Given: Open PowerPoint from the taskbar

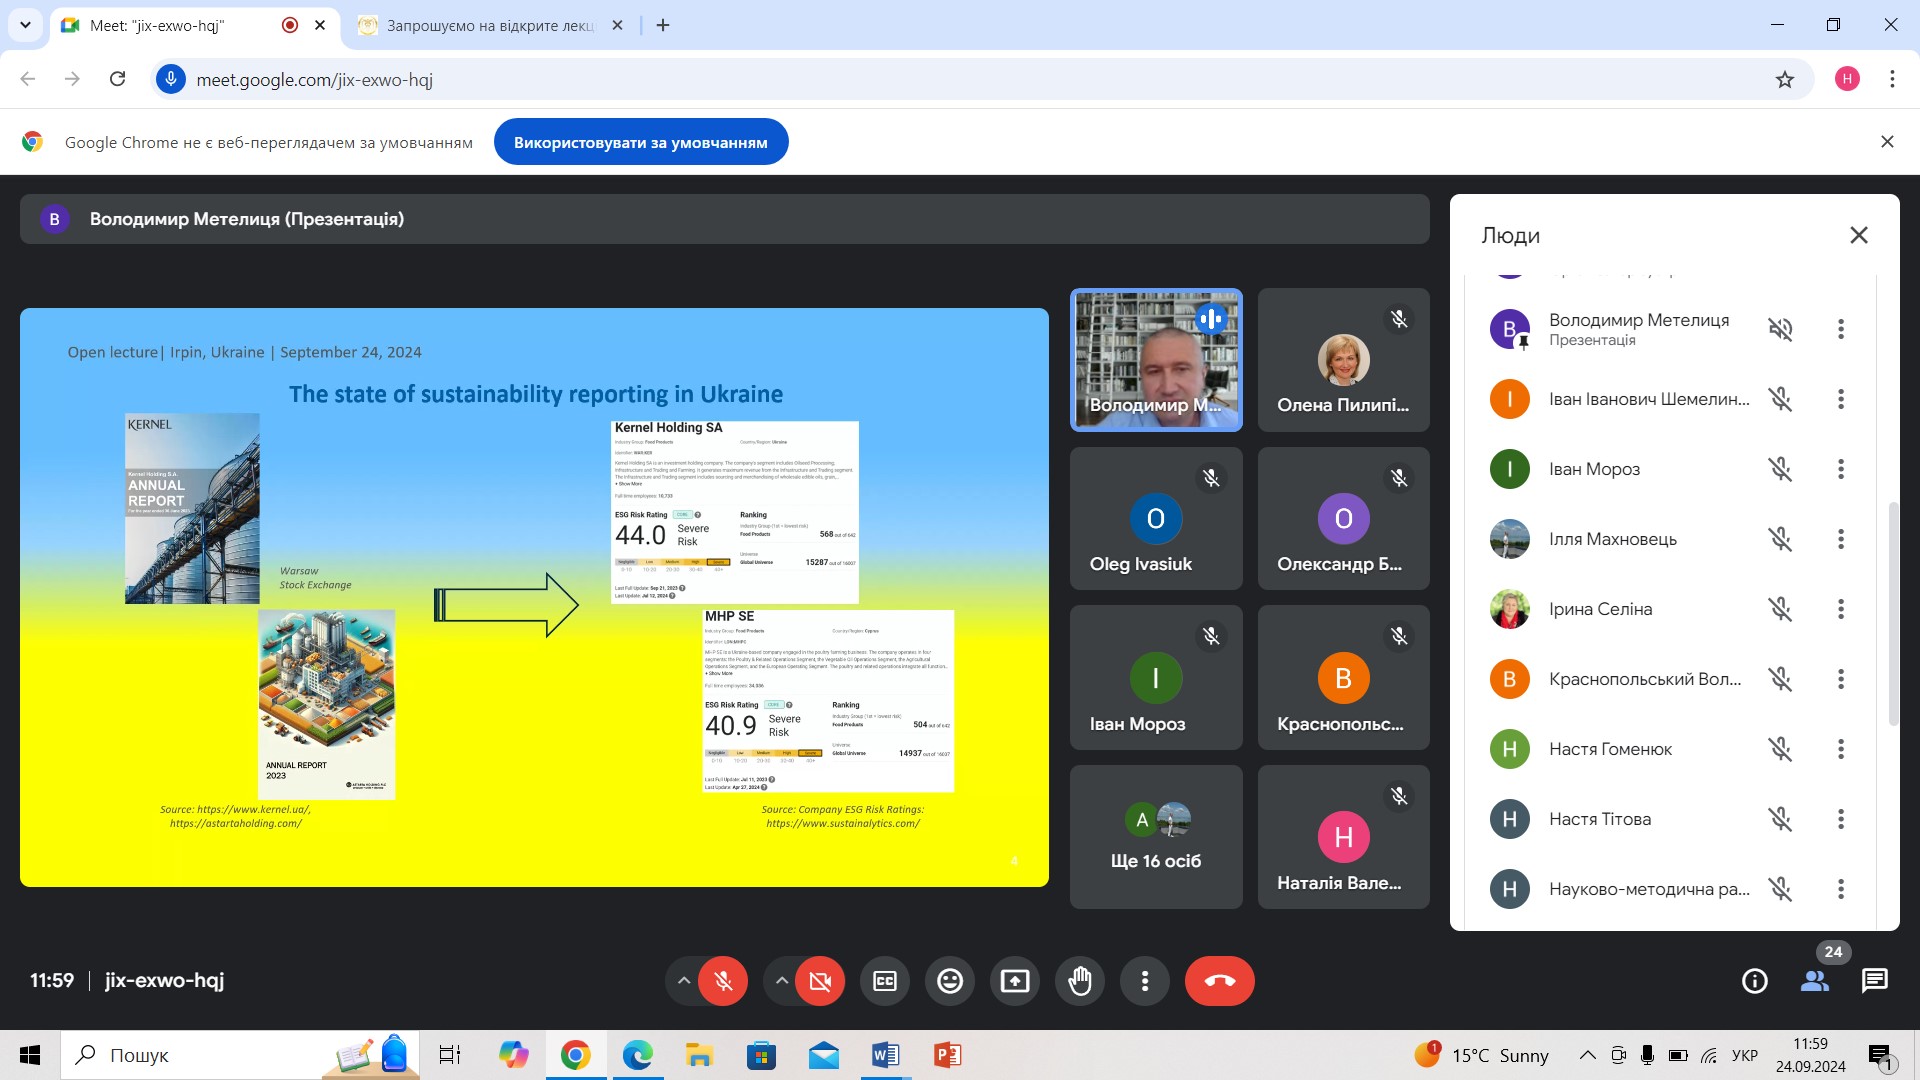Looking at the screenshot, I should pyautogui.click(x=947, y=1055).
